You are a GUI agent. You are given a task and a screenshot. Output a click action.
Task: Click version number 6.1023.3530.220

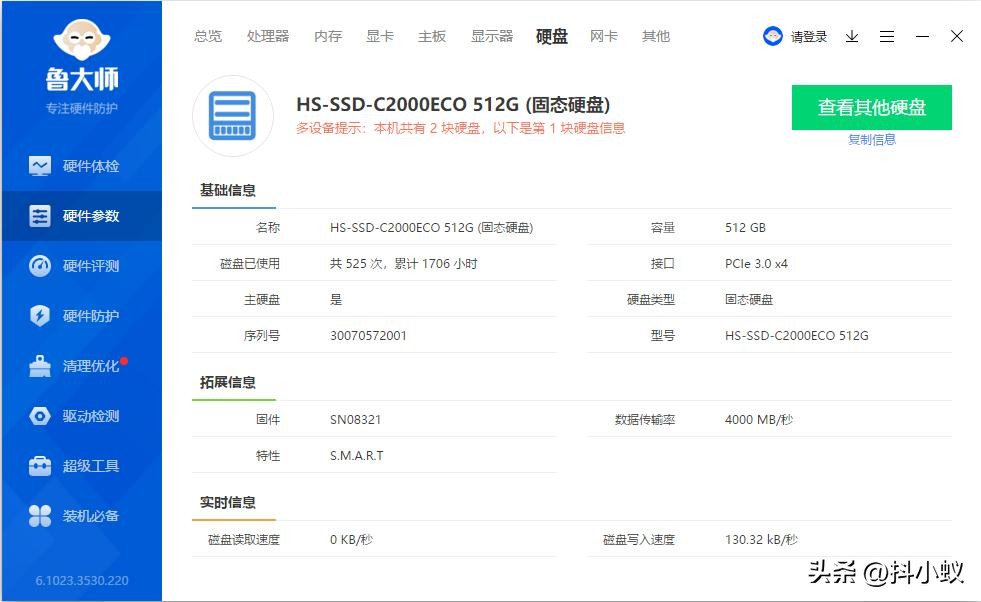[82, 581]
